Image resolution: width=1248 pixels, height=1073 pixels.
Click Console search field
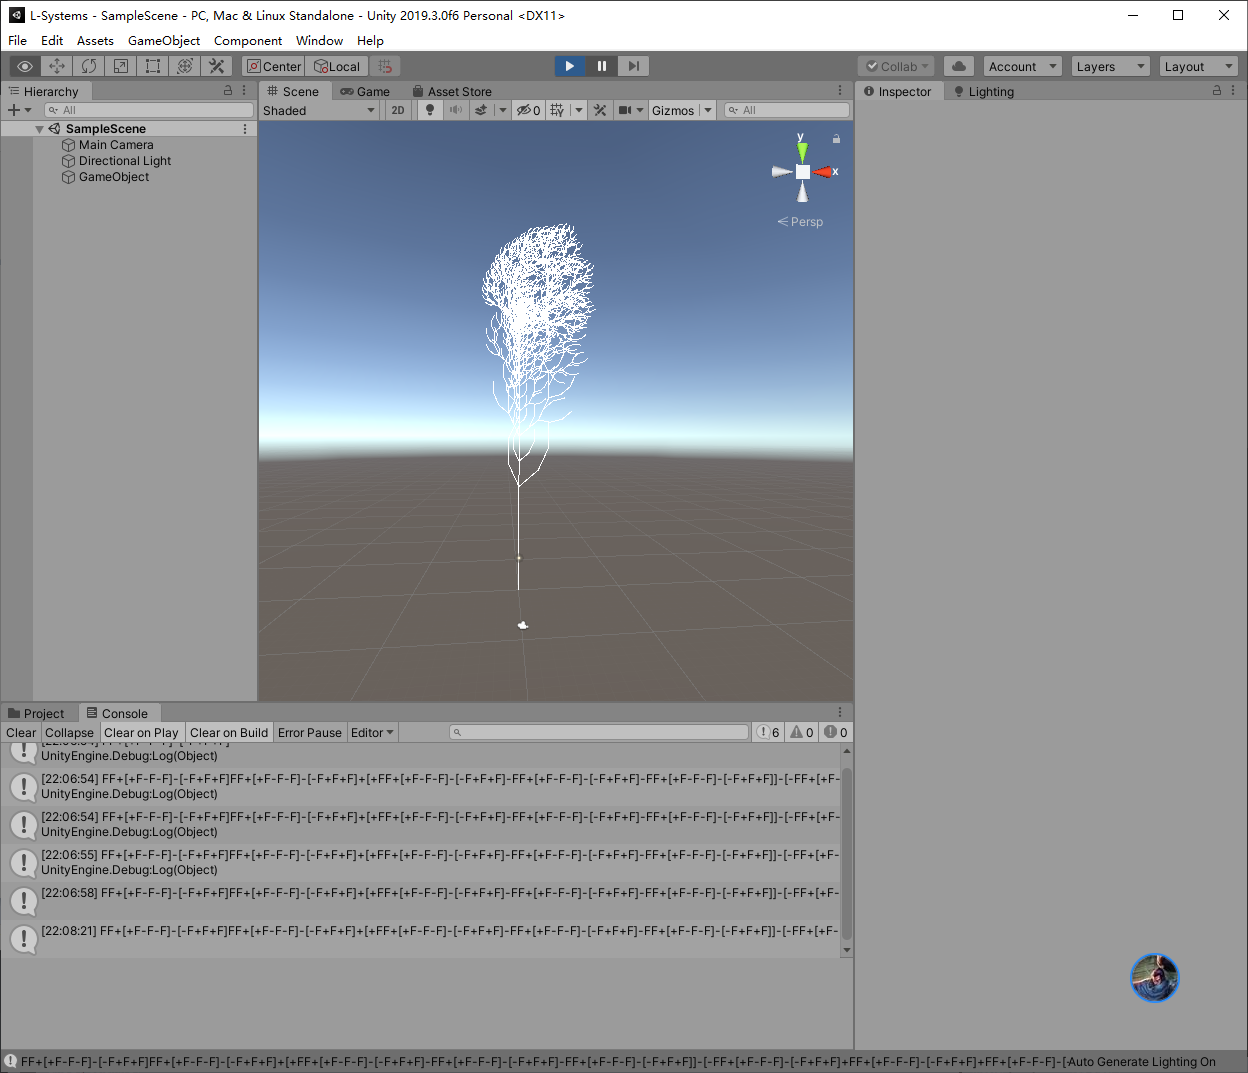click(599, 732)
